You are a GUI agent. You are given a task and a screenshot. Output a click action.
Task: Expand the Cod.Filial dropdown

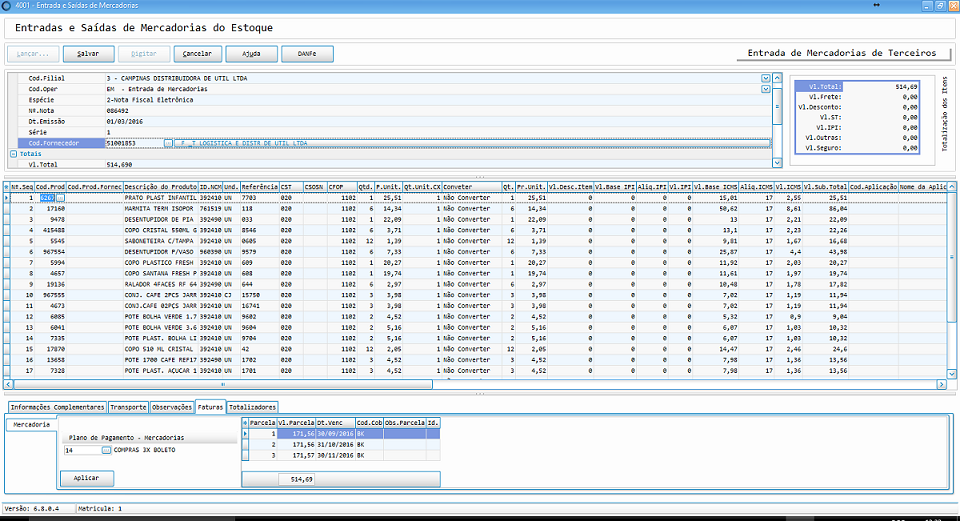click(x=765, y=78)
